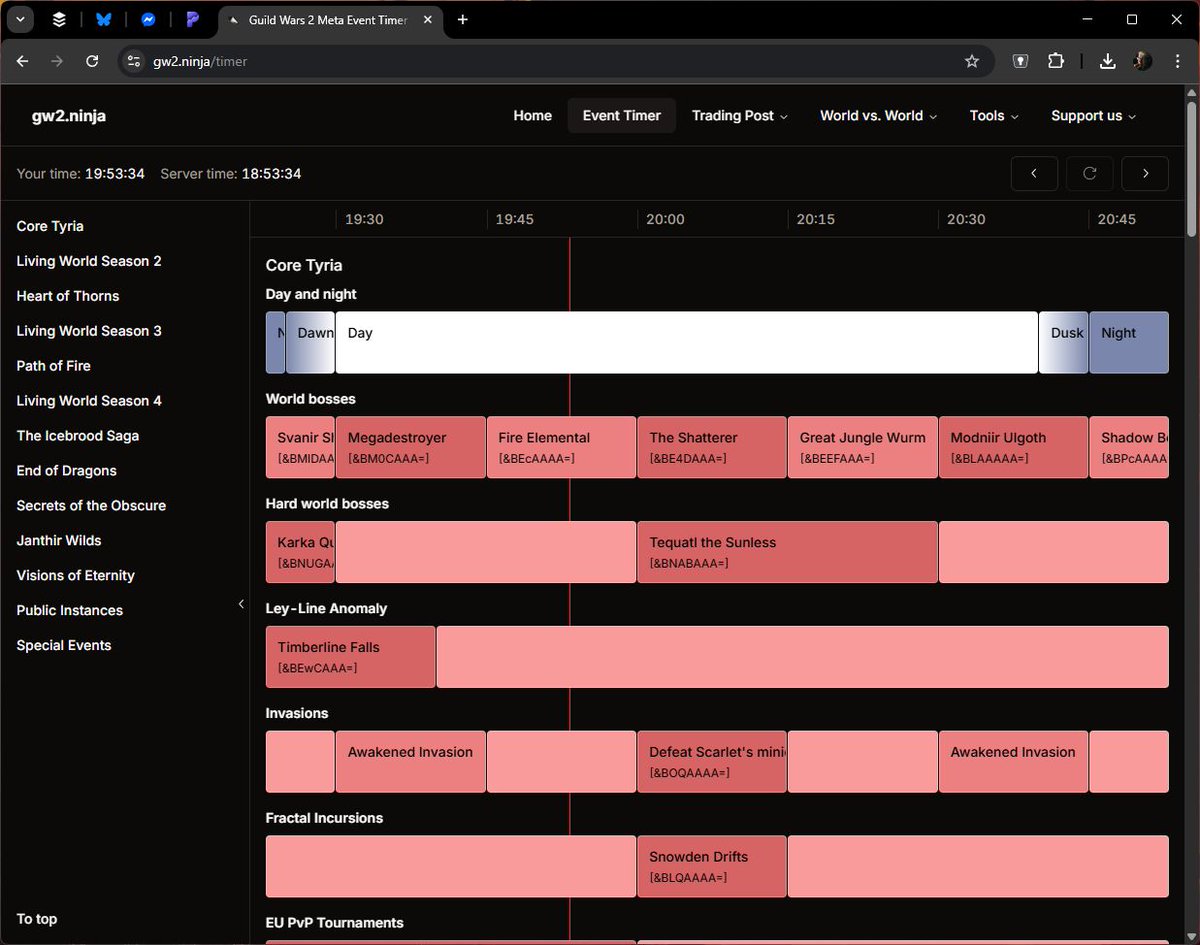Open a new browser tab
This screenshot has height=945, width=1200.
click(462, 19)
